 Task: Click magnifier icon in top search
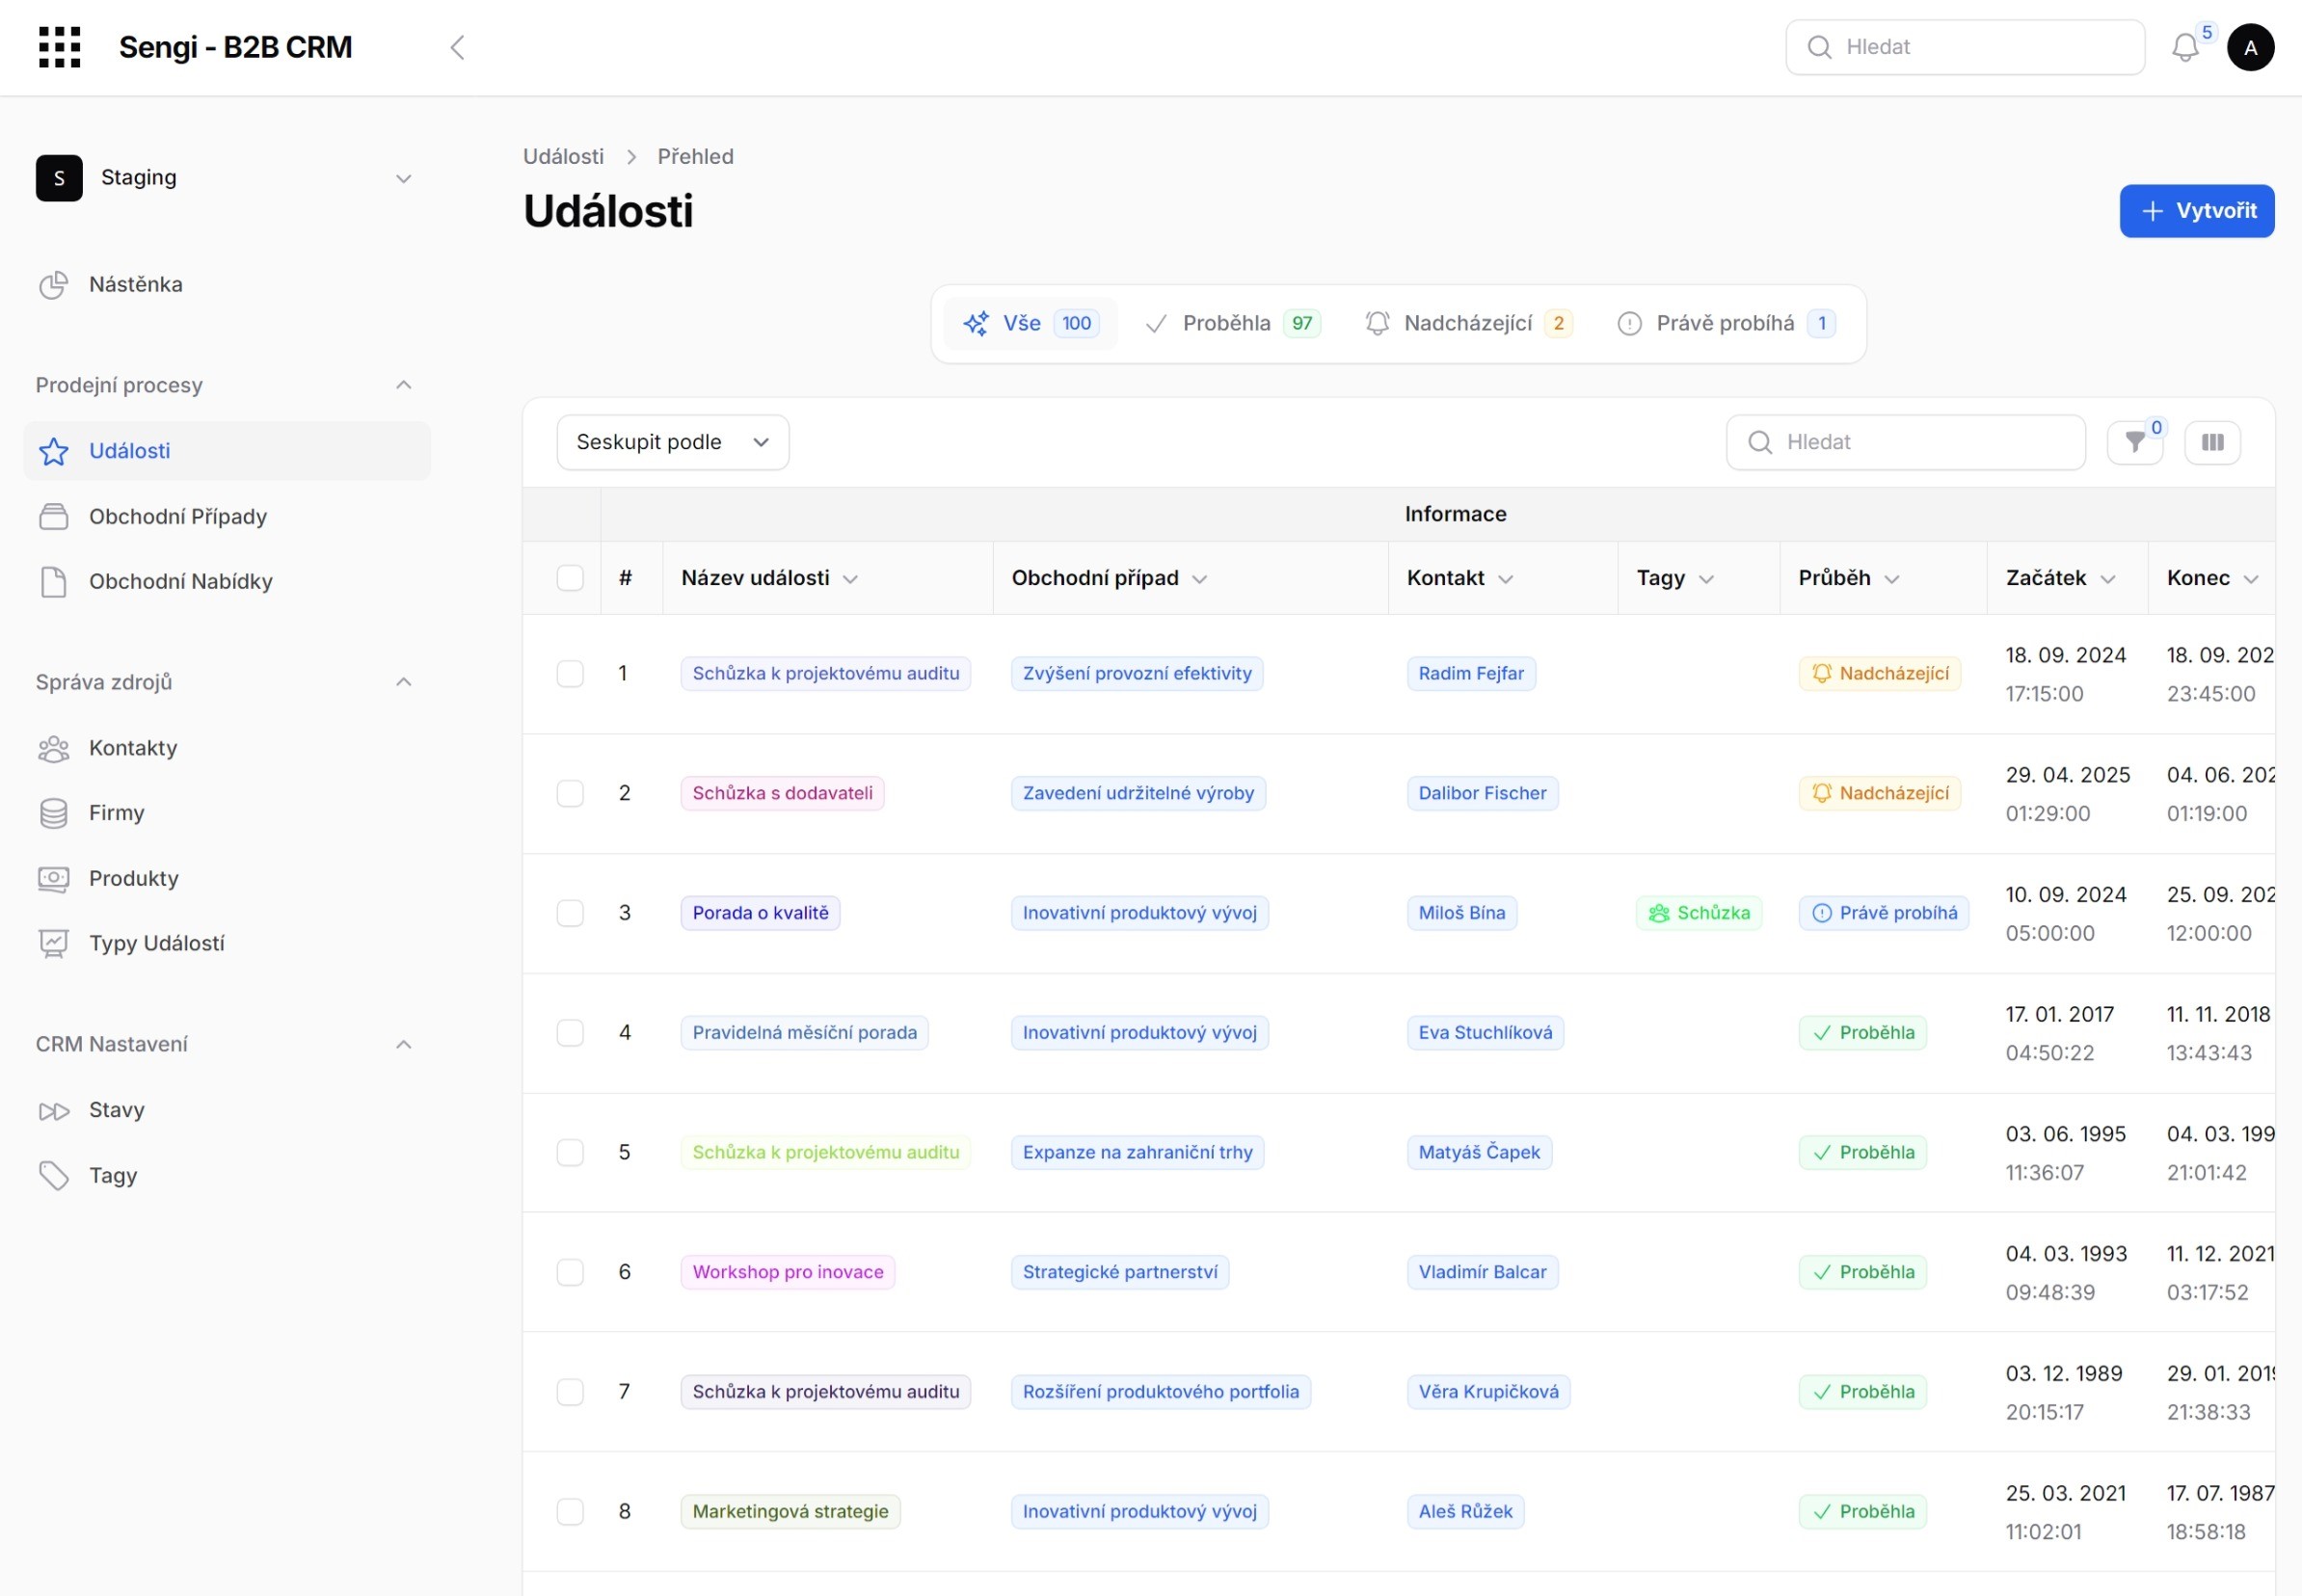pos(1819,47)
